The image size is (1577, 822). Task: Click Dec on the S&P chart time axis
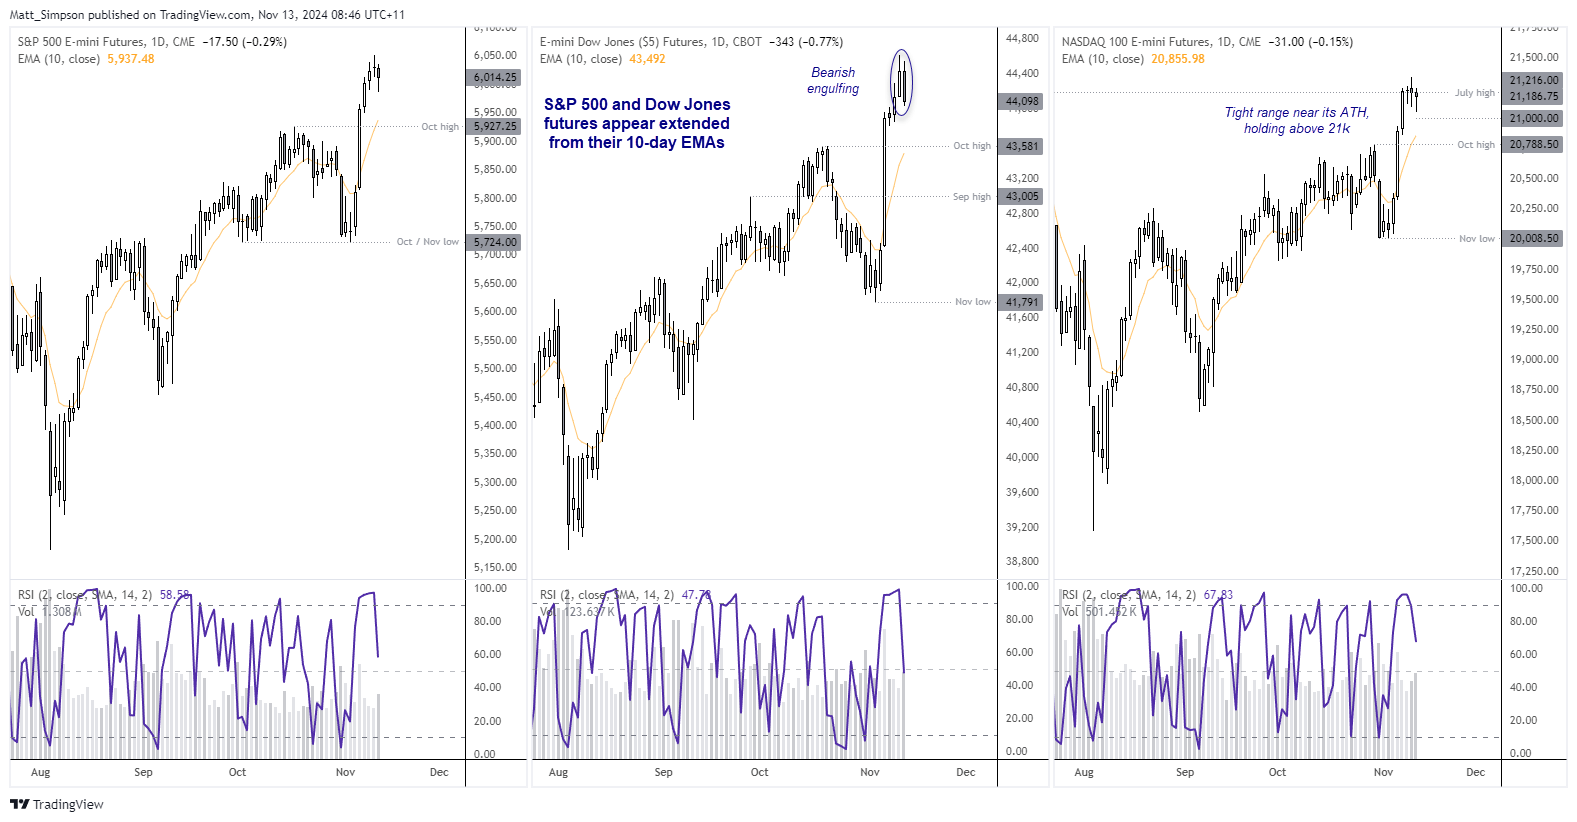point(439,772)
